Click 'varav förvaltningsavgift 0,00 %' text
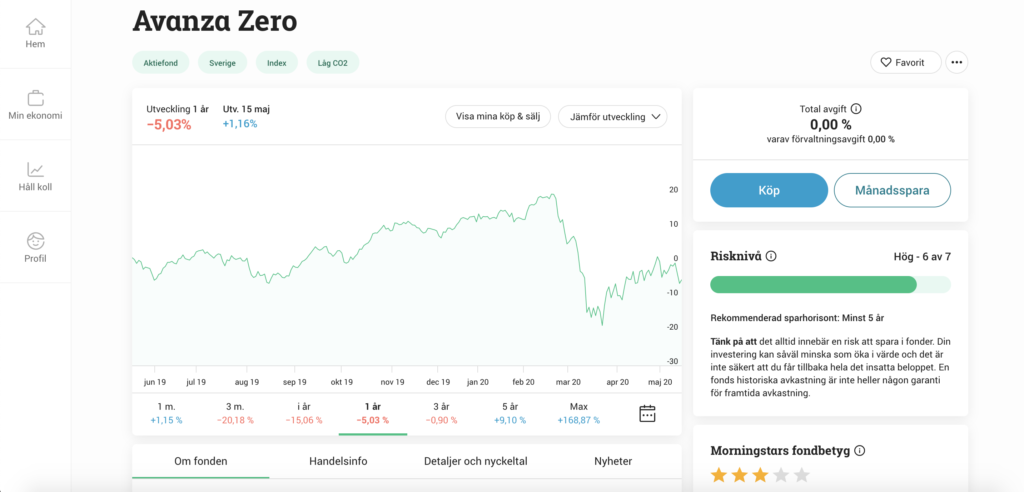1024x492 pixels. click(x=831, y=139)
